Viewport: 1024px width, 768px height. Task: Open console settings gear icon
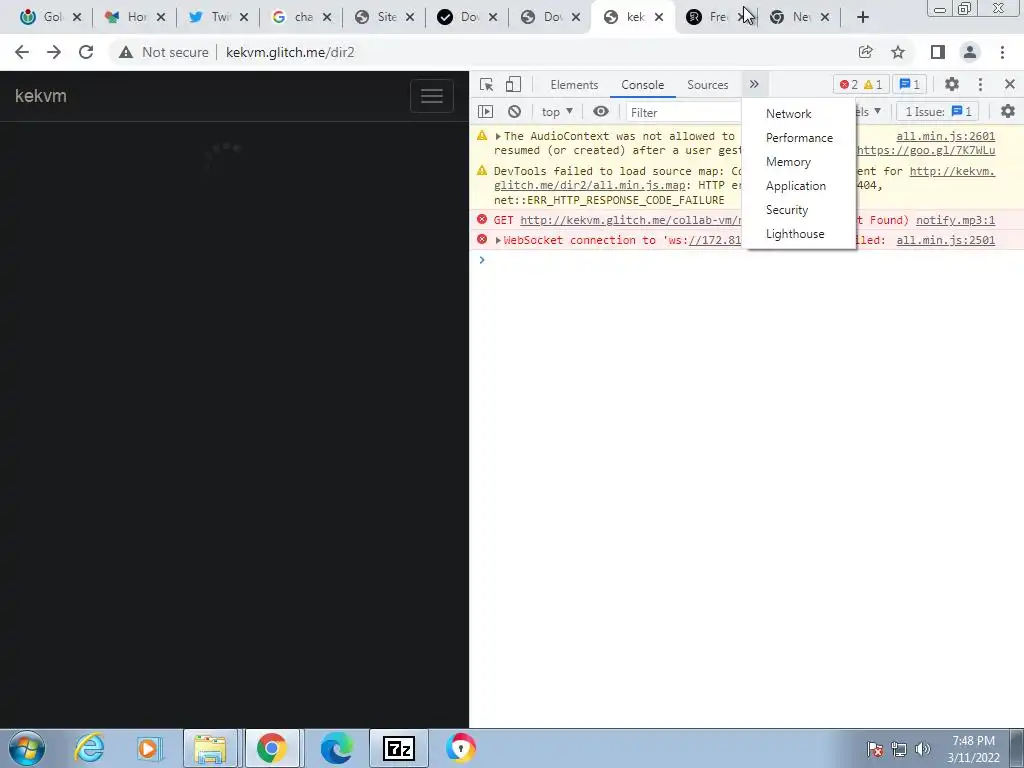pyautogui.click(x=1008, y=112)
